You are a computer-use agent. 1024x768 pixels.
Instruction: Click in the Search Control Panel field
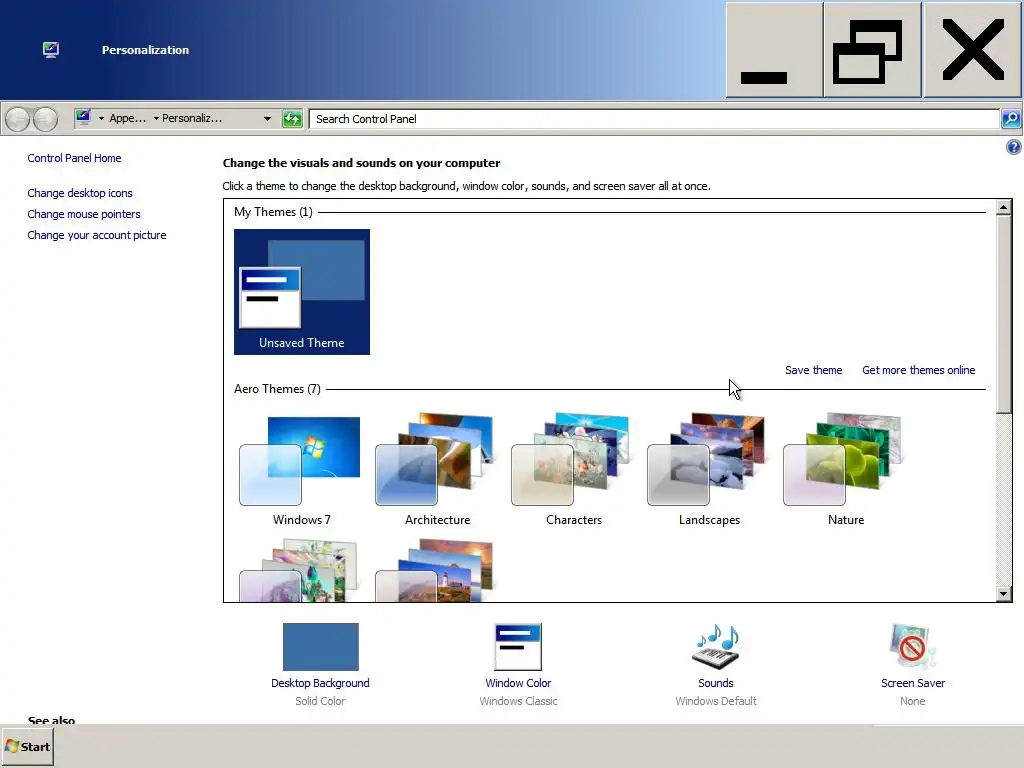point(654,119)
